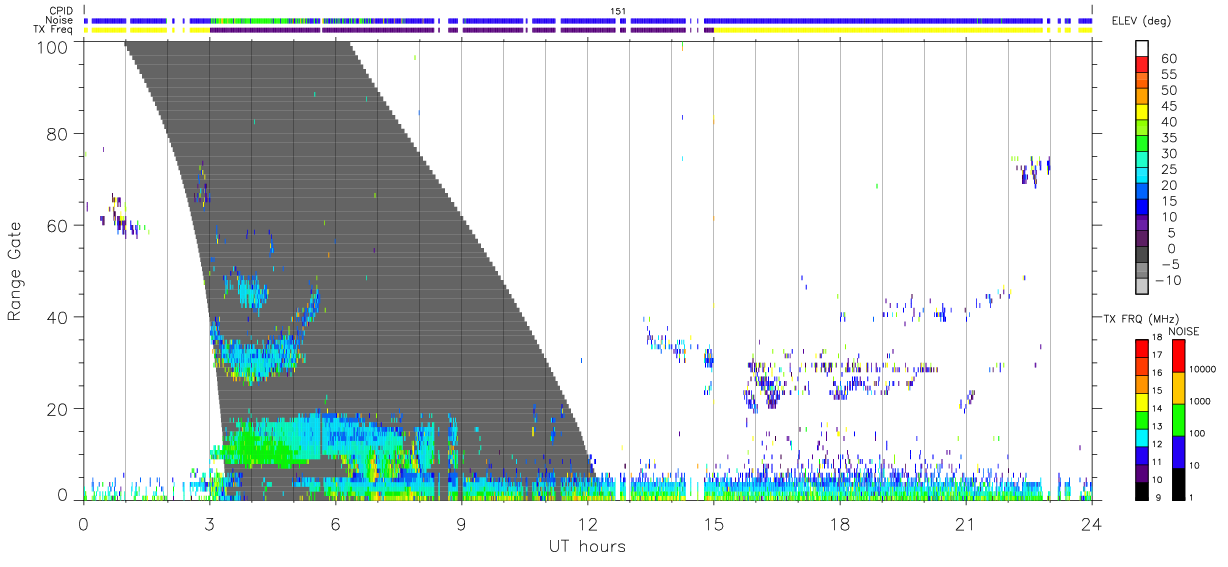Viewport: 1228px width, 567px height.
Task: Select the red segment of ELEV colorbar
Action: [x=1142, y=64]
